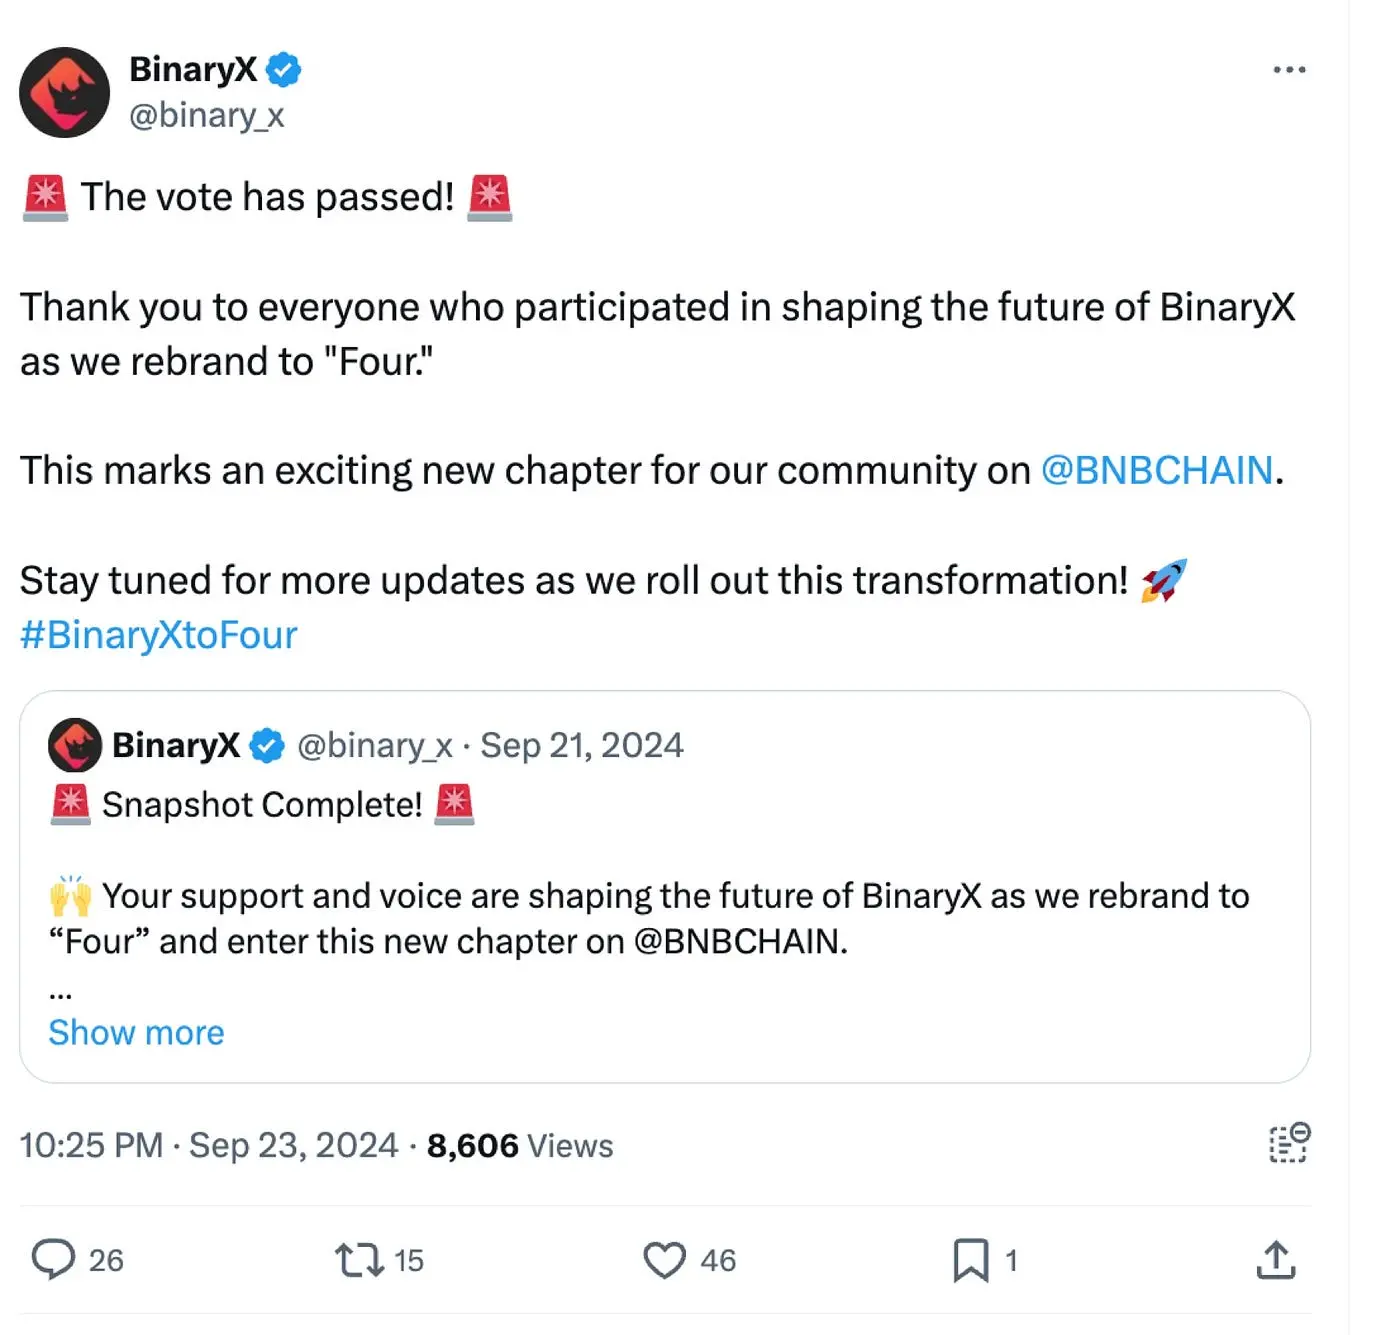Open the #BinaryXtoFour hashtag
The width and height of the screenshot is (1400, 1335).
click(x=159, y=635)
